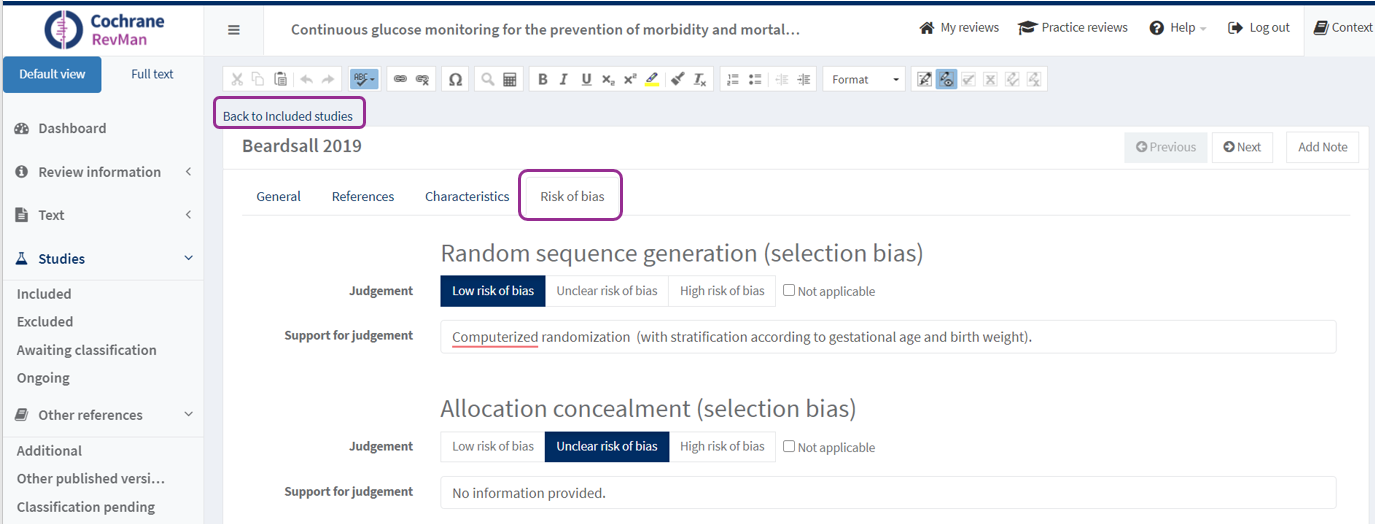The height and width of the screenshot is (524, 1375).
Task: Click the Random sequence support for judgement field
Action: point(887,337)
